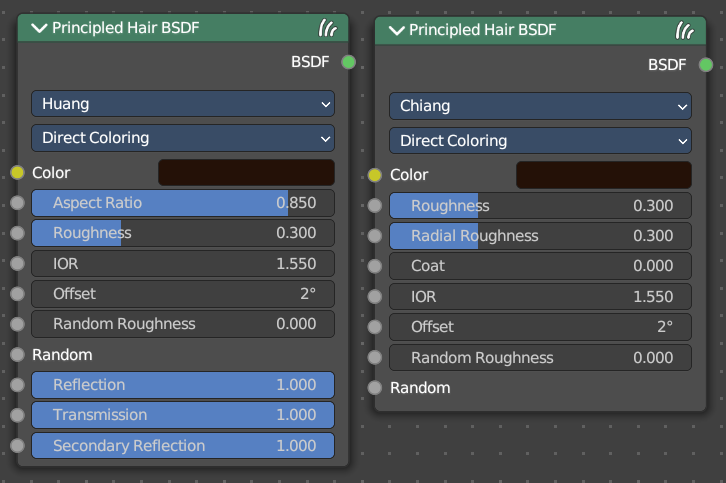This screenshot has width=726, height=483.
Task: Click IOR input socket on Huang node
Action: pyautogui.click(x=18, y=264)
